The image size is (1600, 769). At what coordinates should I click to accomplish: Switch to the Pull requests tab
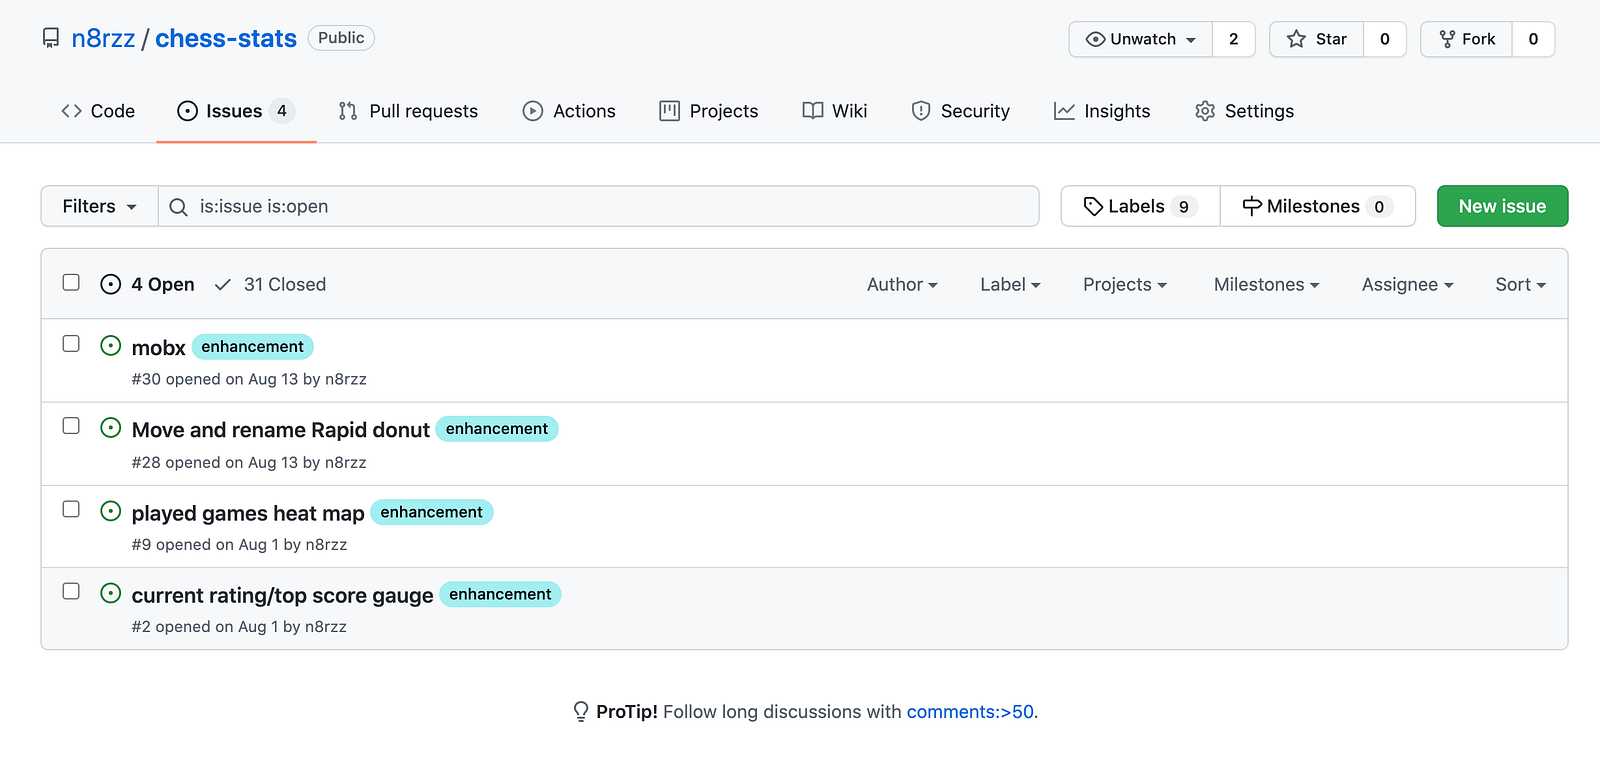point(408,111)
